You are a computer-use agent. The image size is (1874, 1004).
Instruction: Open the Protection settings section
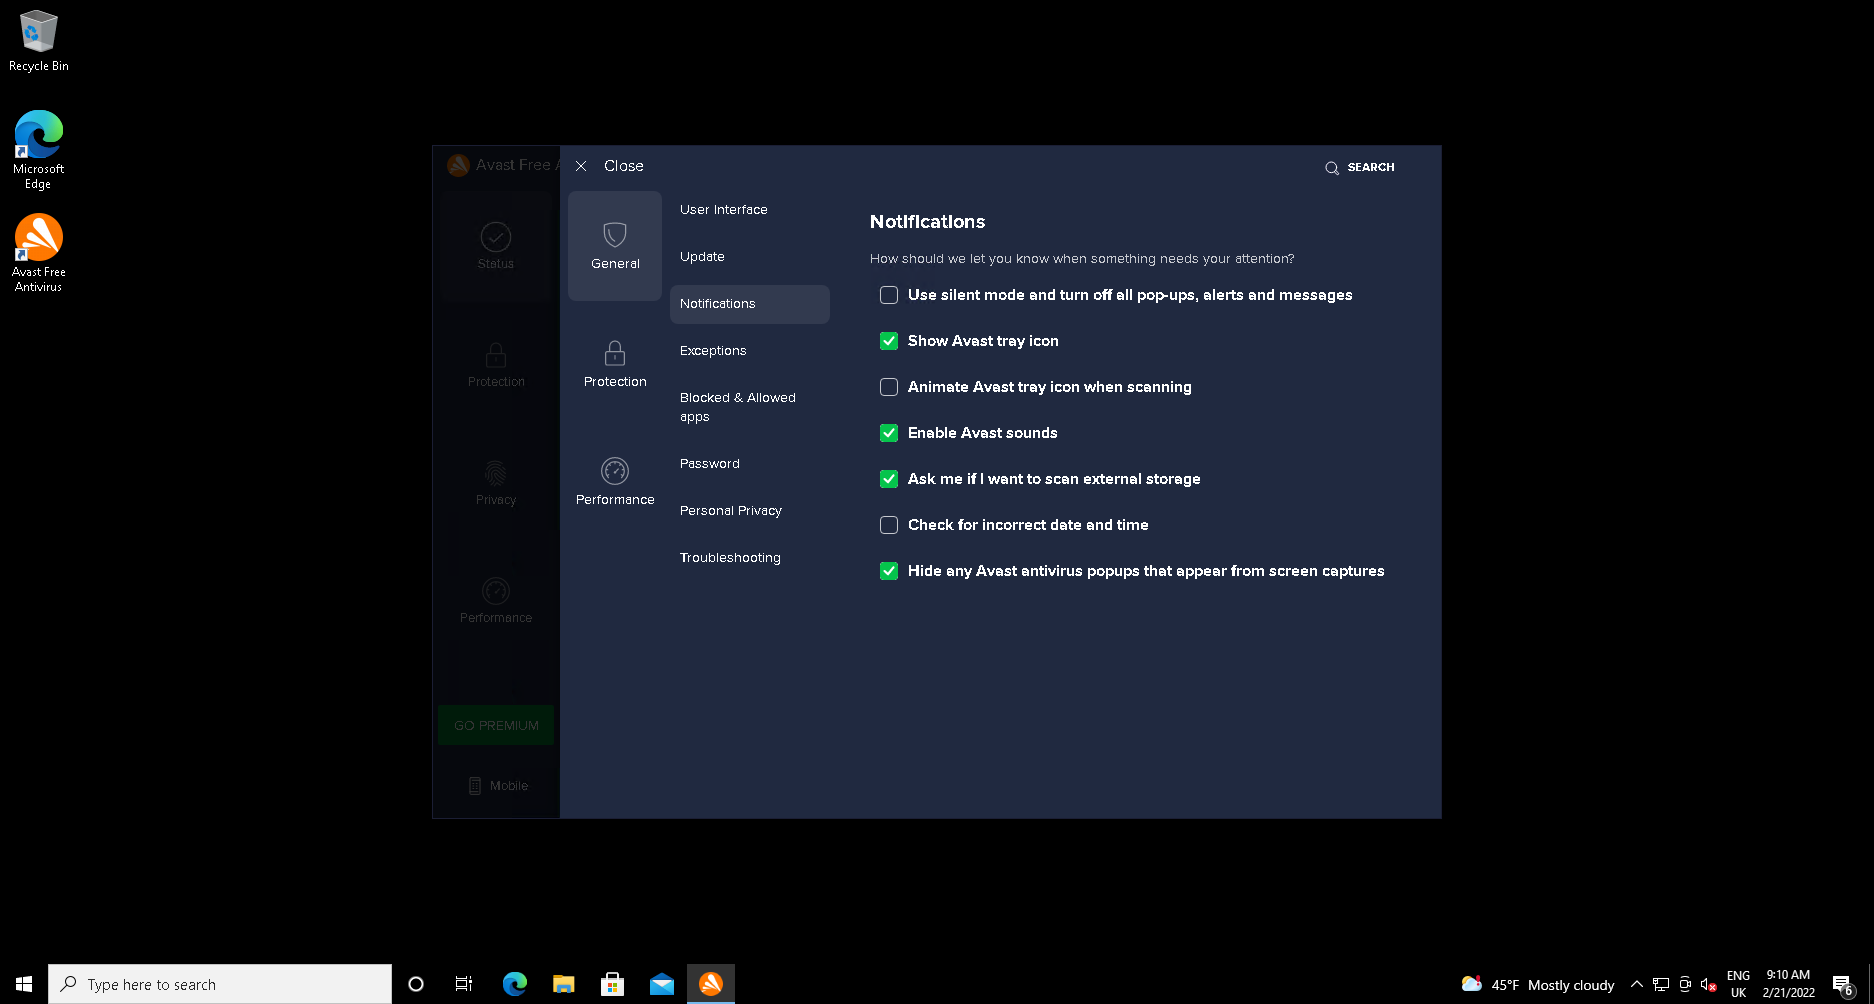click(615, 364)
